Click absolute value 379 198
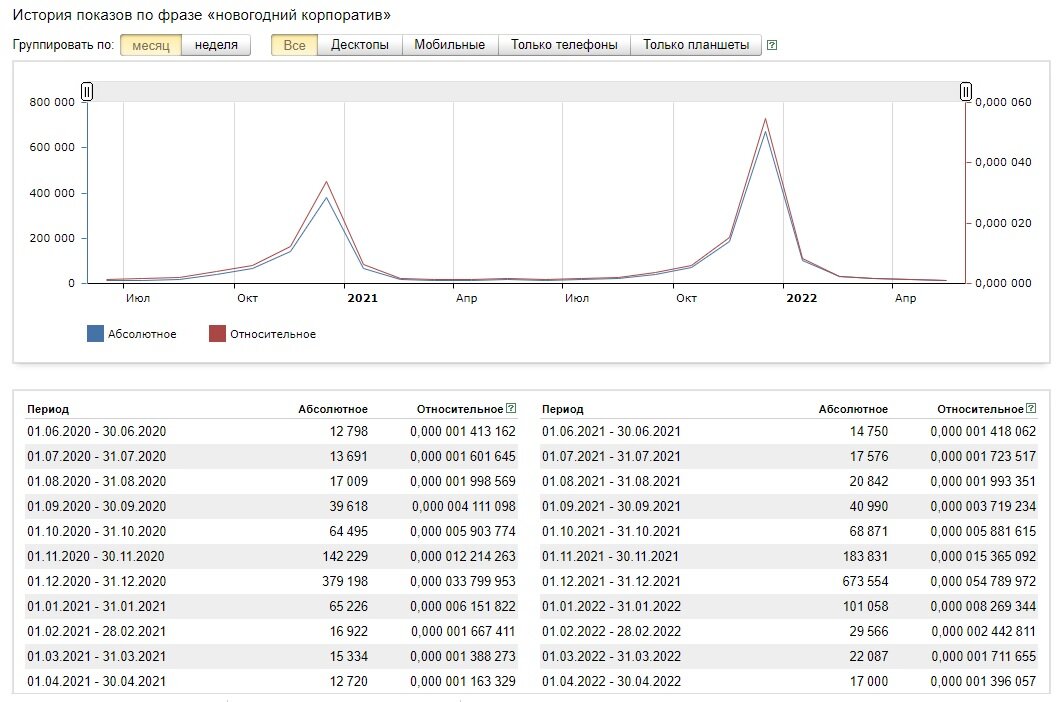The image size is (1061, 702). [345, 582]
